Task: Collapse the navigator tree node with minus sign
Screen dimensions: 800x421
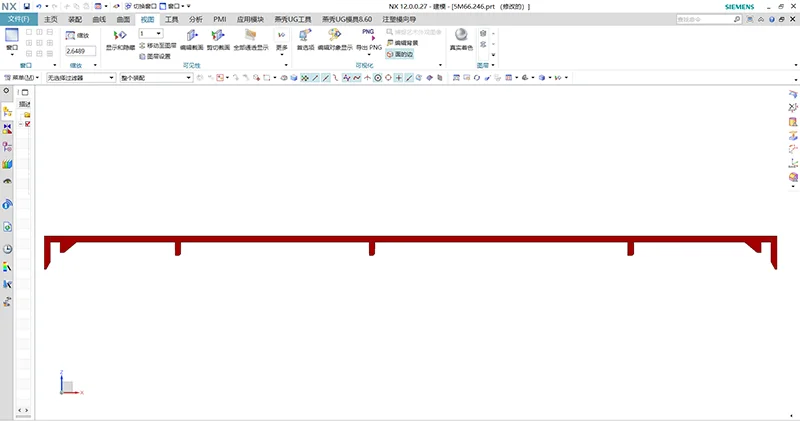Action: (x=20, y=124)
